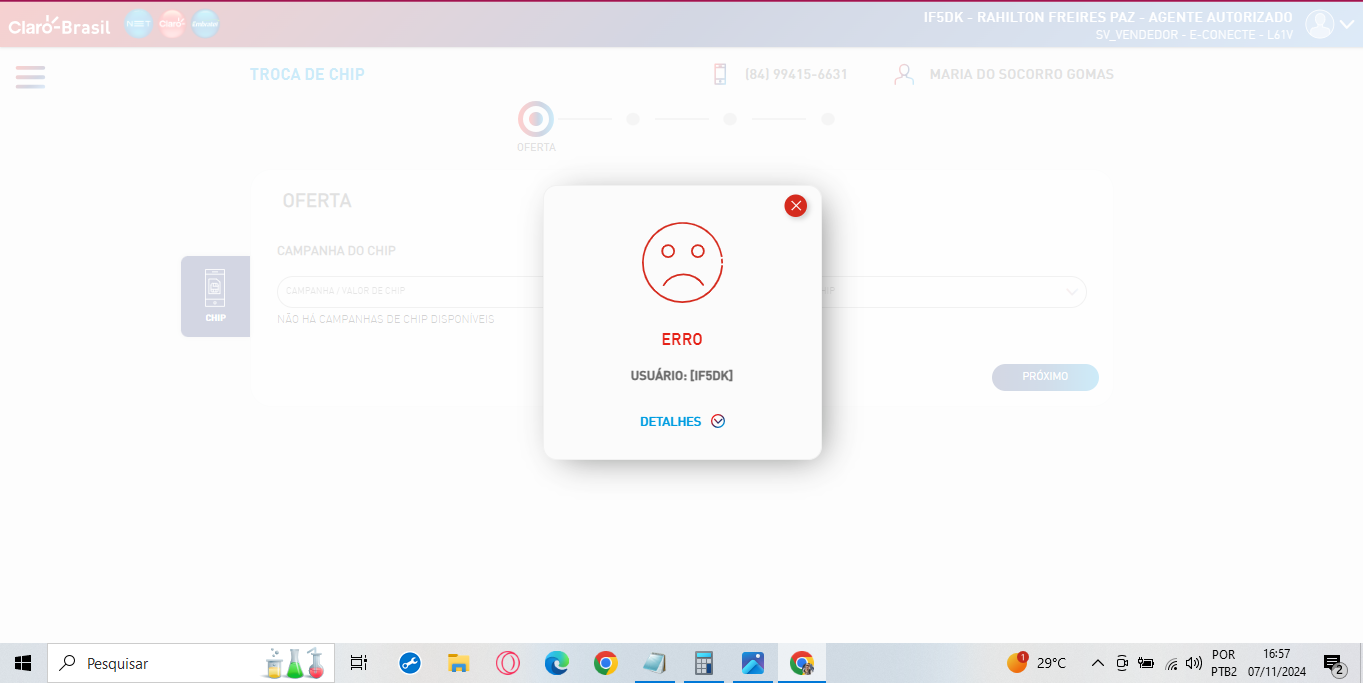Screen dimensions: 1363x683
Task: Open the user avatar profile menu
Action: tap(1320, 24)
